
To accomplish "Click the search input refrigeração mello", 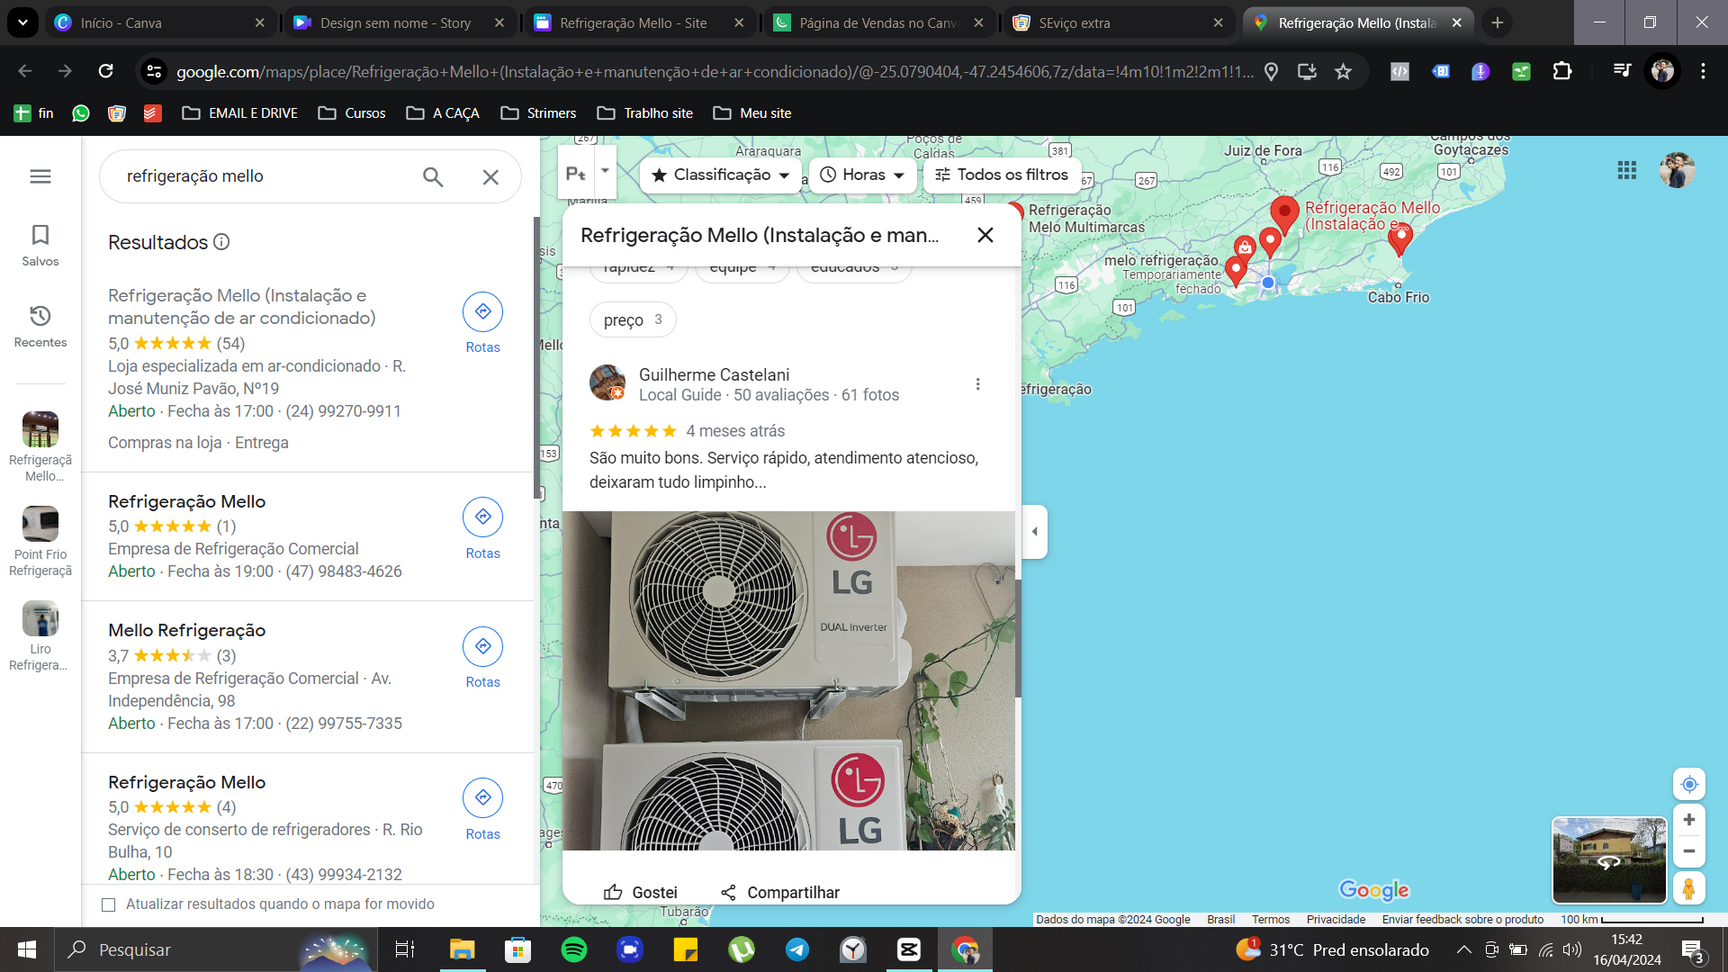I will point(265,176).
